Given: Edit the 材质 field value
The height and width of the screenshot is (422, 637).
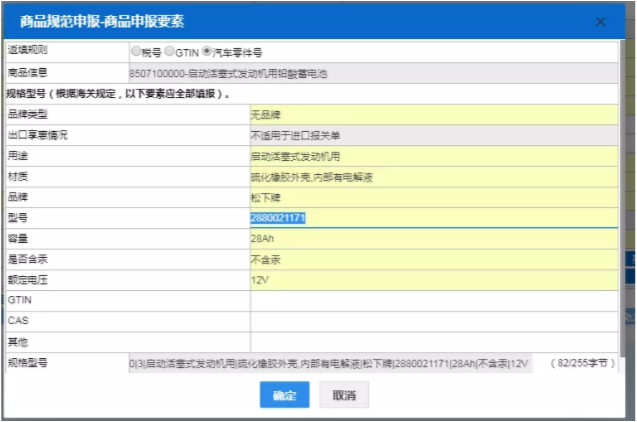Looking at the screenshot, I should pyautogui.click(x=432, y=177).
